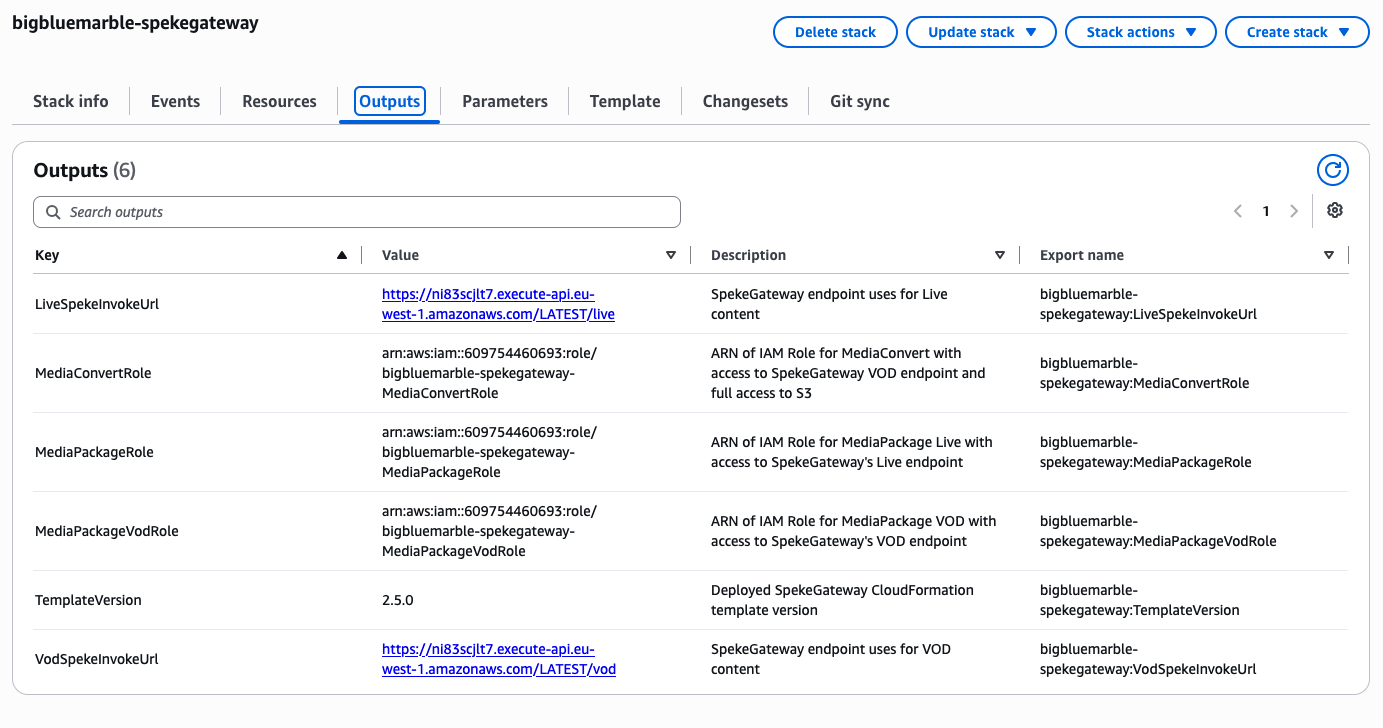Select page 1 in outputs pagination
Screen dimensions: 1383x728
point(1266,211)
